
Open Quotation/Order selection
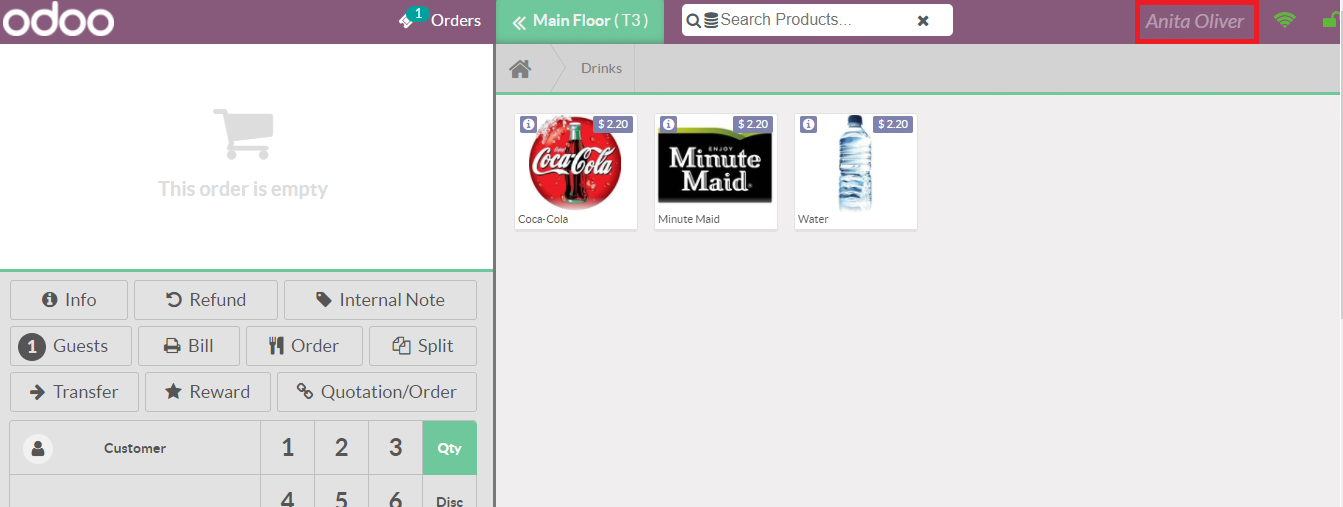coord(377,392)
